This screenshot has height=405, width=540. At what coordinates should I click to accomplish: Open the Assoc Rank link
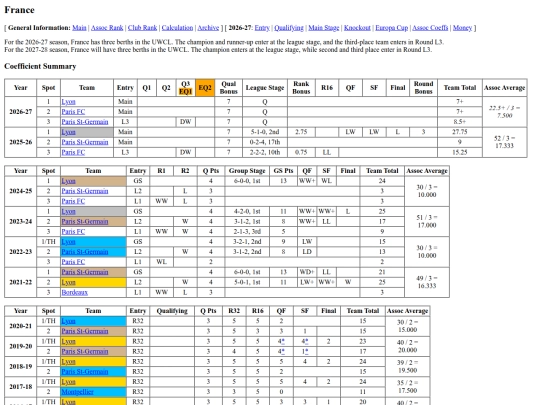click(x=107, y=28)
